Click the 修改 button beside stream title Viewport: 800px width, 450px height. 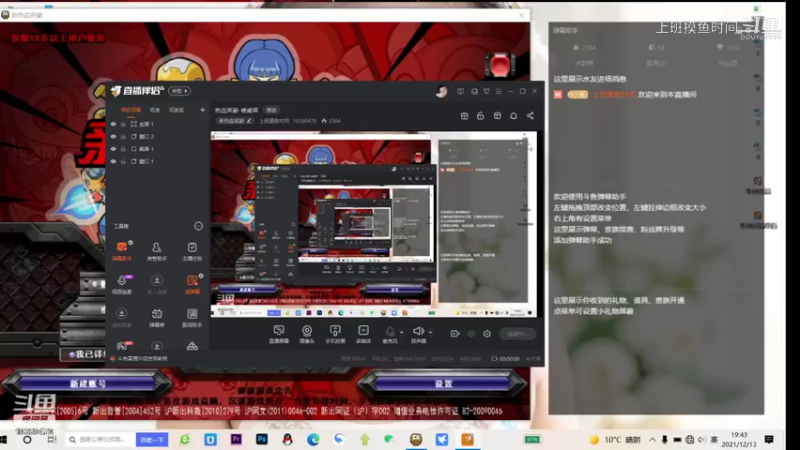click(271, 110)
